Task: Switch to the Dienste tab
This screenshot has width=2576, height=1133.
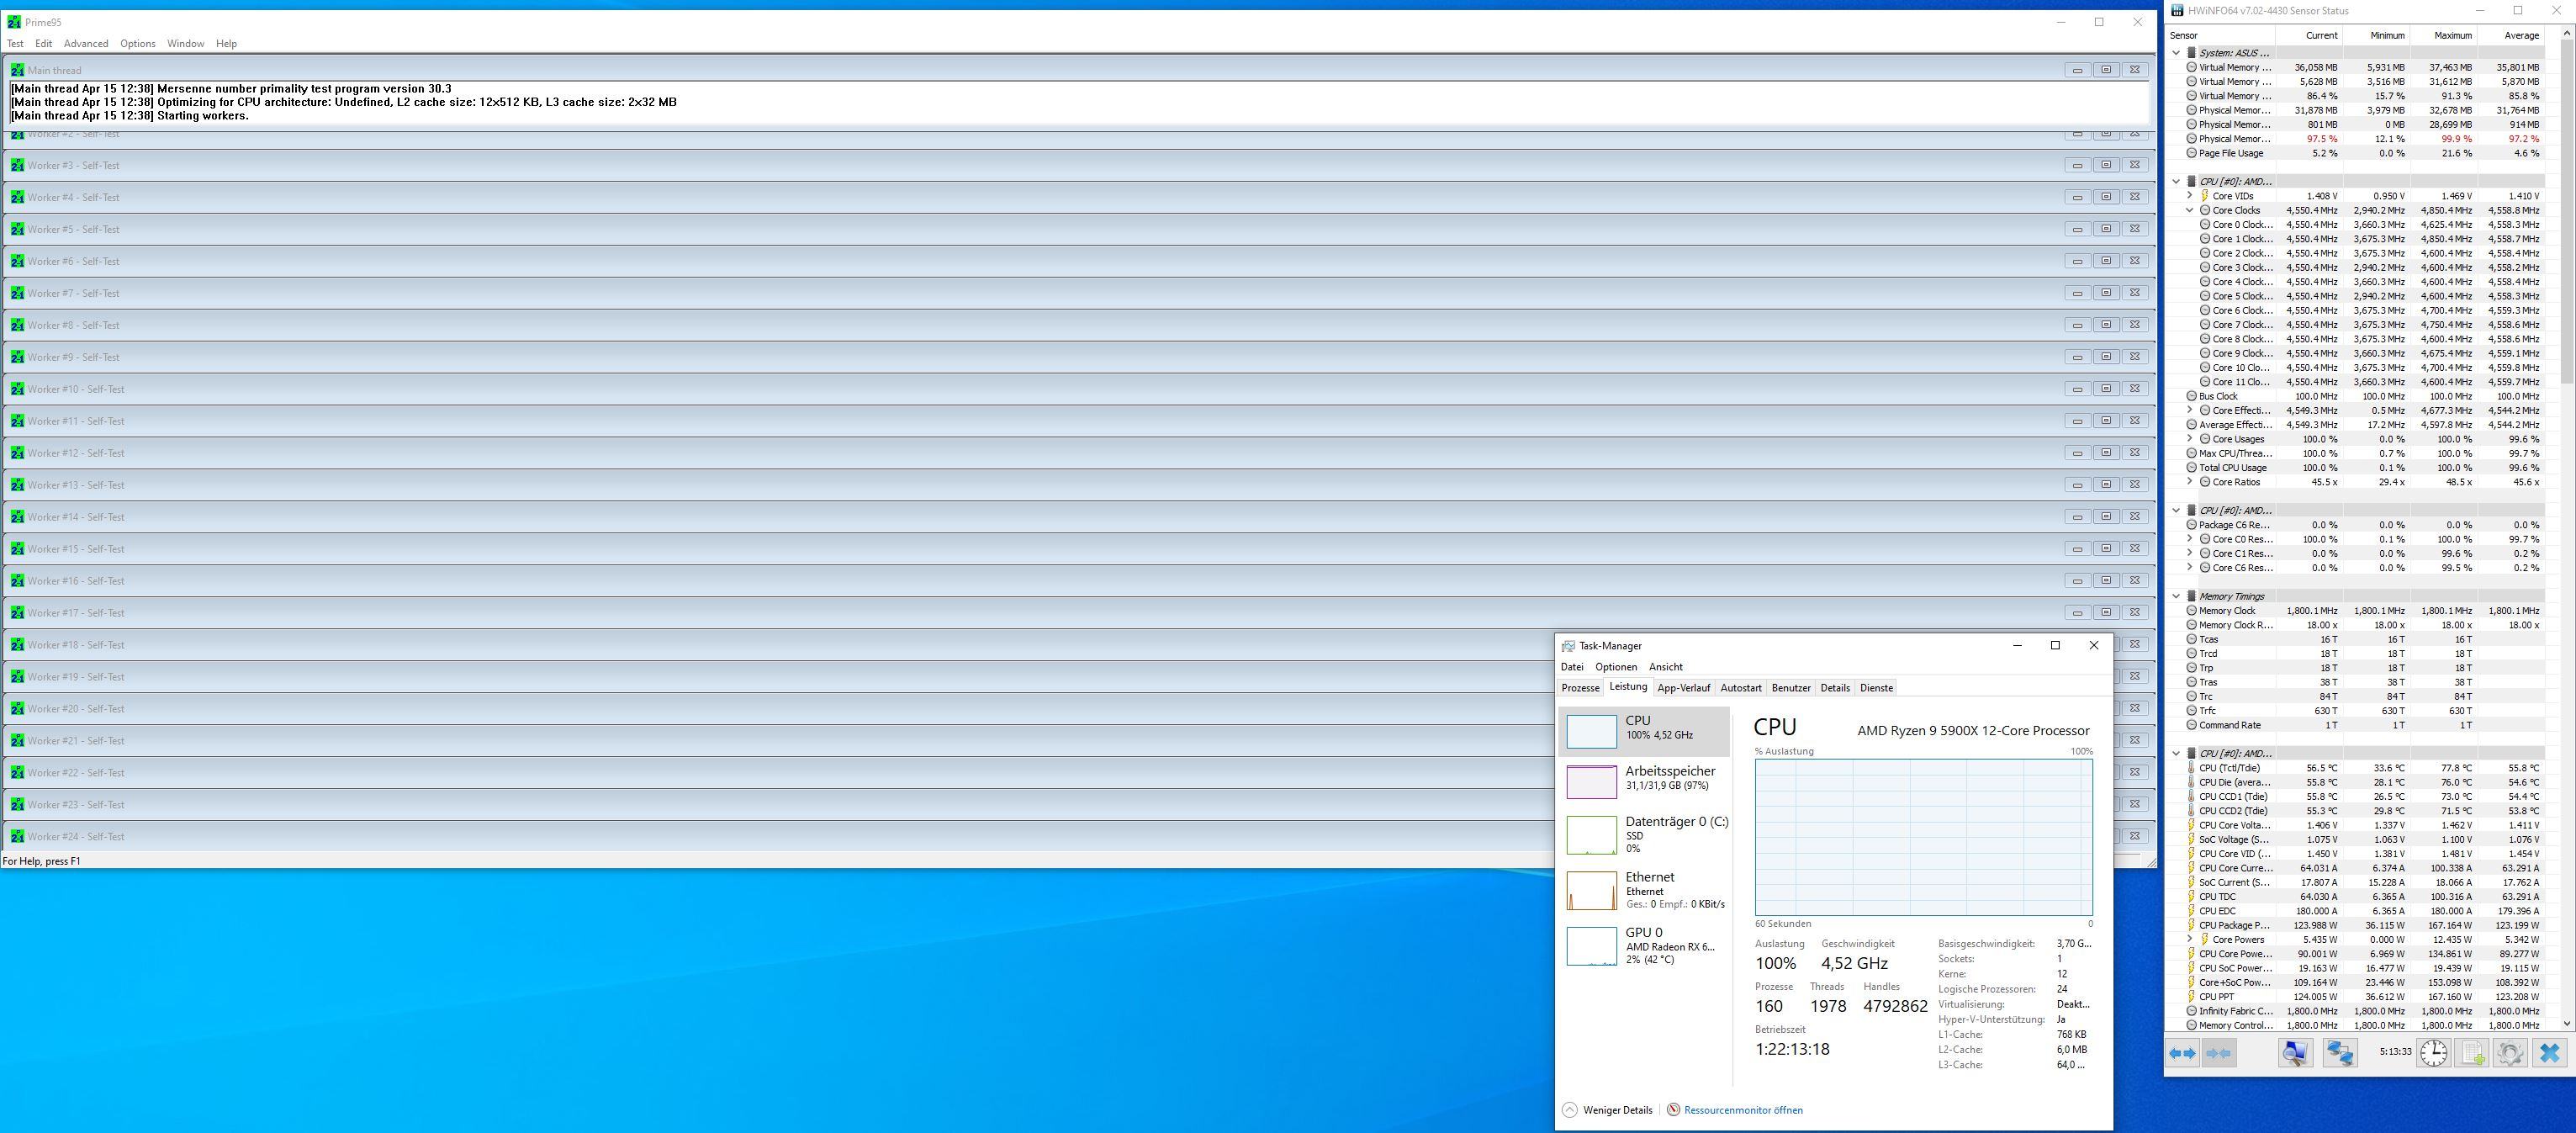Action: click(x=1876, y=688)
